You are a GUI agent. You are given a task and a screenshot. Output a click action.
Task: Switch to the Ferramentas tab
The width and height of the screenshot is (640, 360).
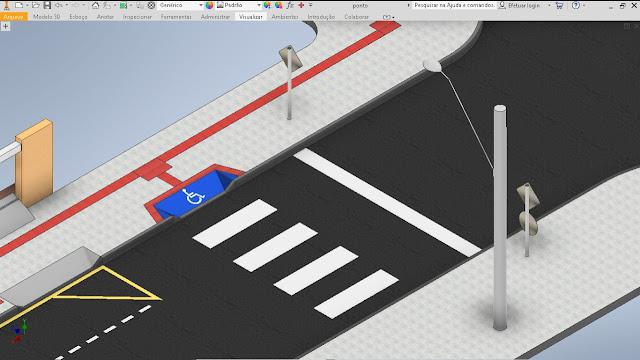[x=176, y=17]
